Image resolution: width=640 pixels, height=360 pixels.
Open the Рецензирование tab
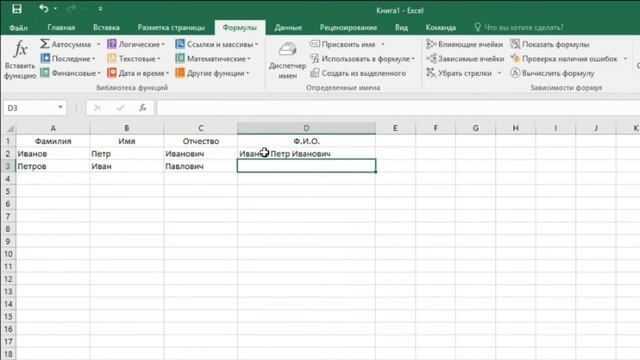click(348, 27)
